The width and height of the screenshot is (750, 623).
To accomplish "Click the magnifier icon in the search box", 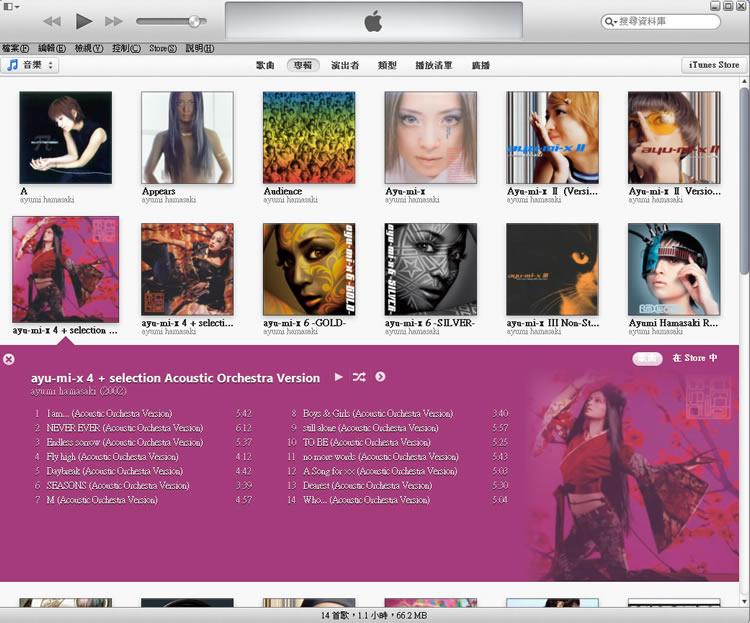I will [x=611, y=21].
